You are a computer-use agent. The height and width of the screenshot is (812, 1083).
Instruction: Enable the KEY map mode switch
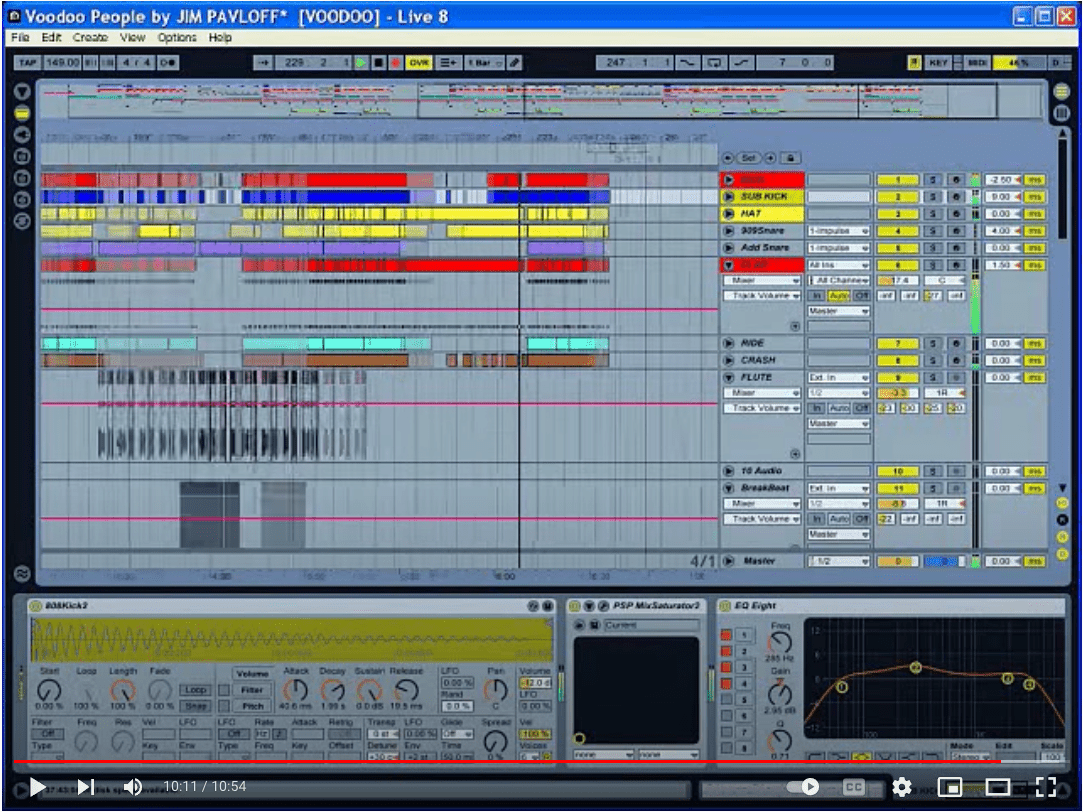[x=938, y=63]
